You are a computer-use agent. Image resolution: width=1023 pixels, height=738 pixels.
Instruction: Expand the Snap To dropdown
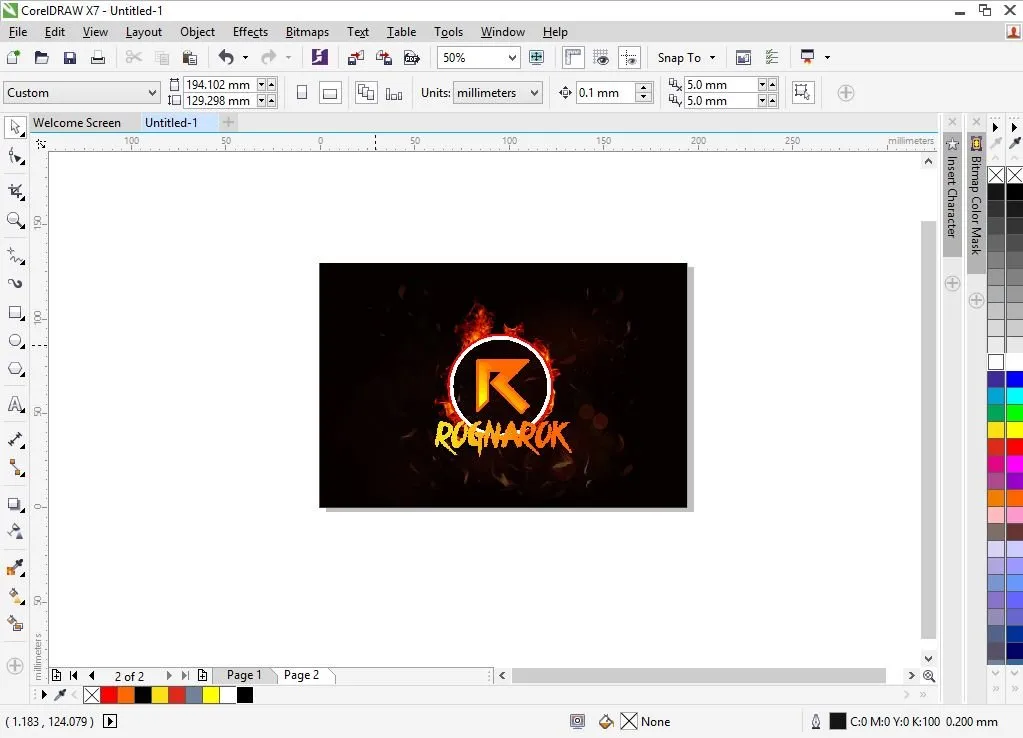coord(712,57)
